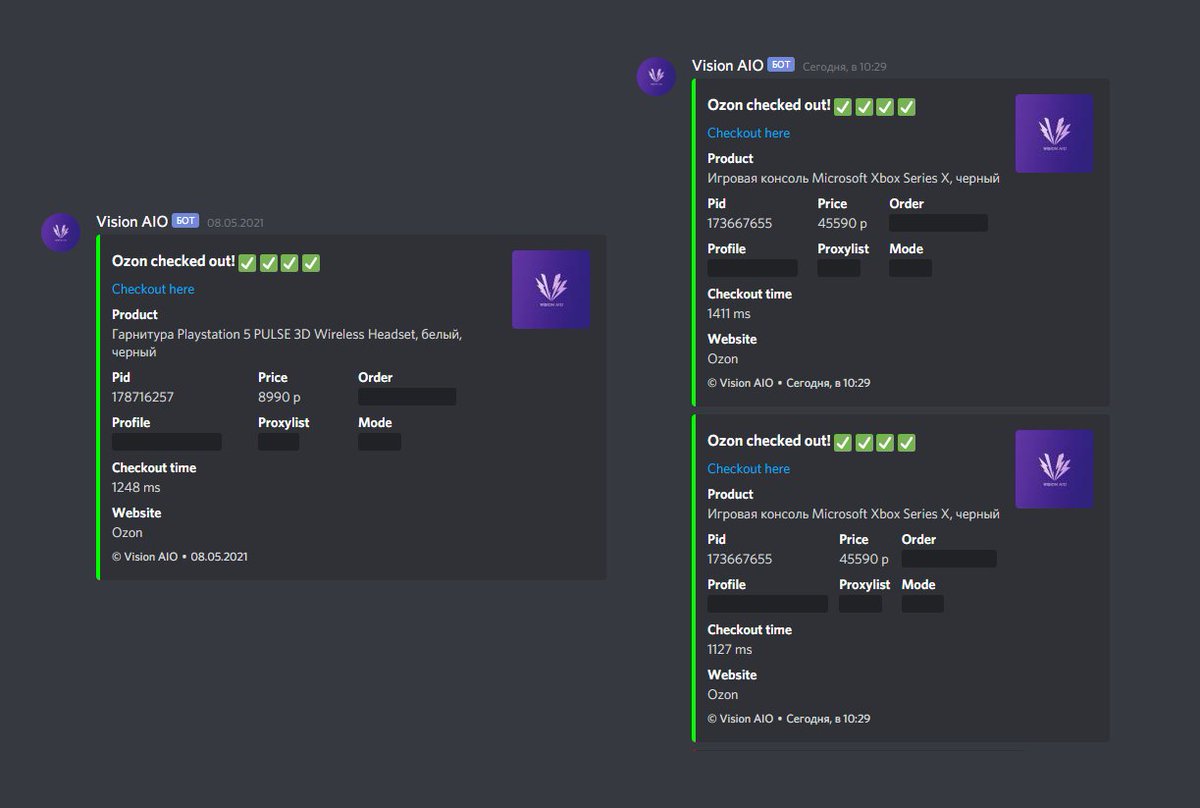
Task: Click Ozon website value in the headset embed
Action: click(x=127, y=533)
